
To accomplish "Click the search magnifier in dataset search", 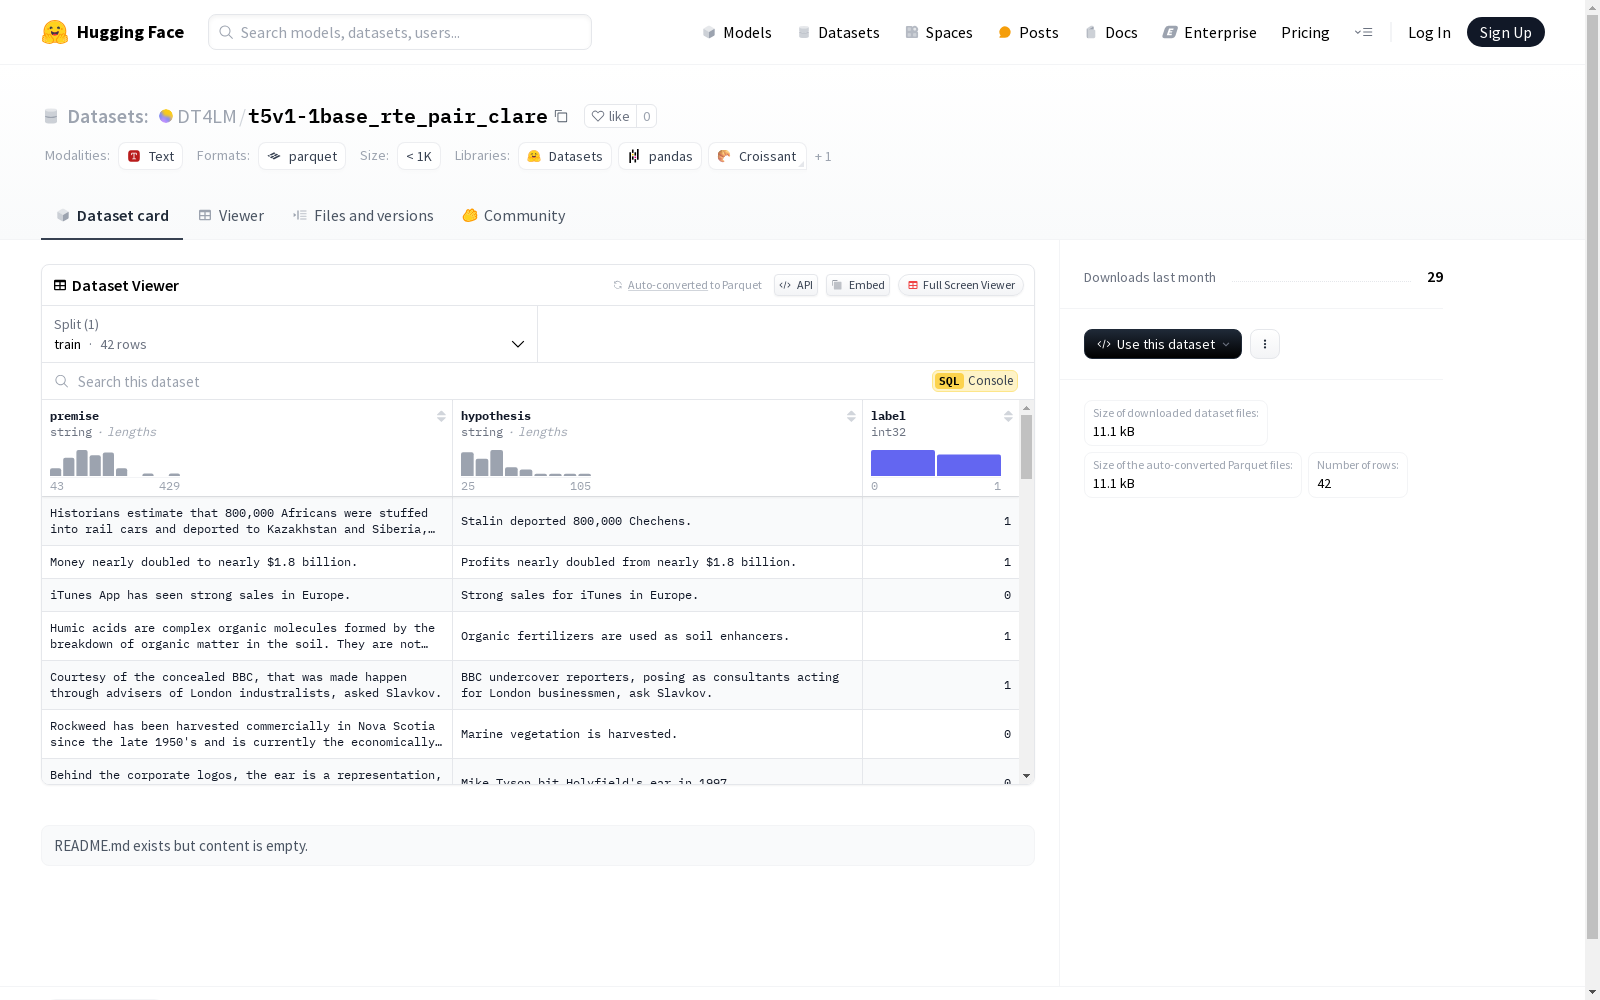I will (x=62, y=381).
